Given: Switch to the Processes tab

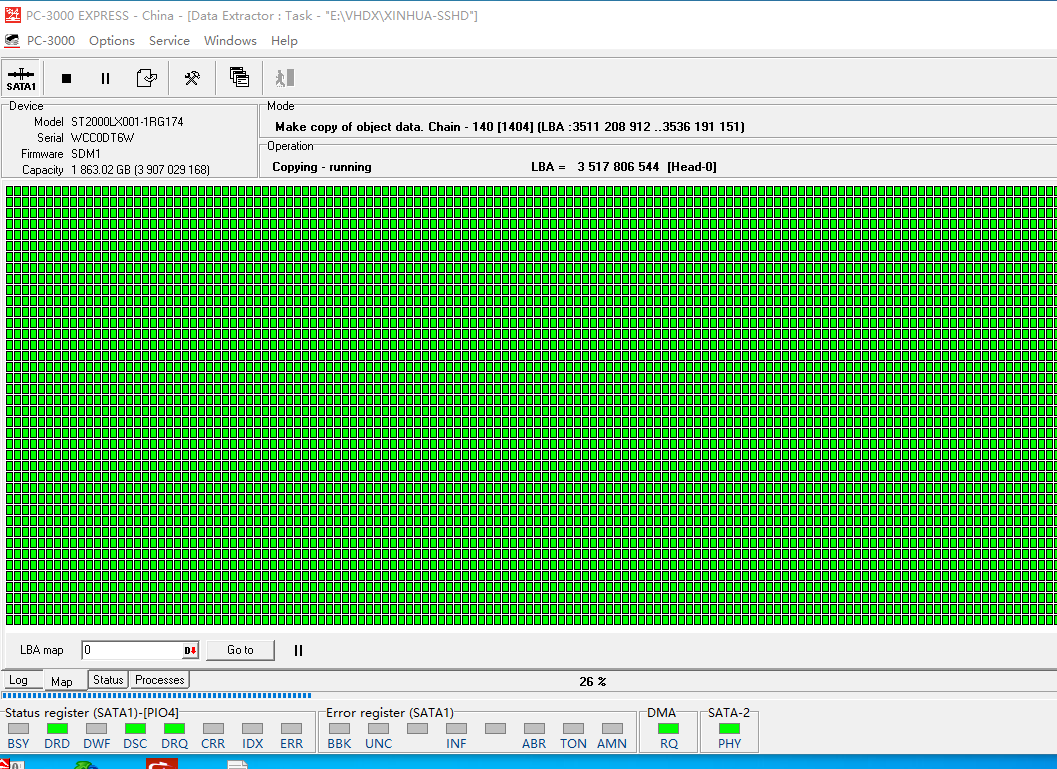Looking at the screenshot, I should click(x=158, y=679).
